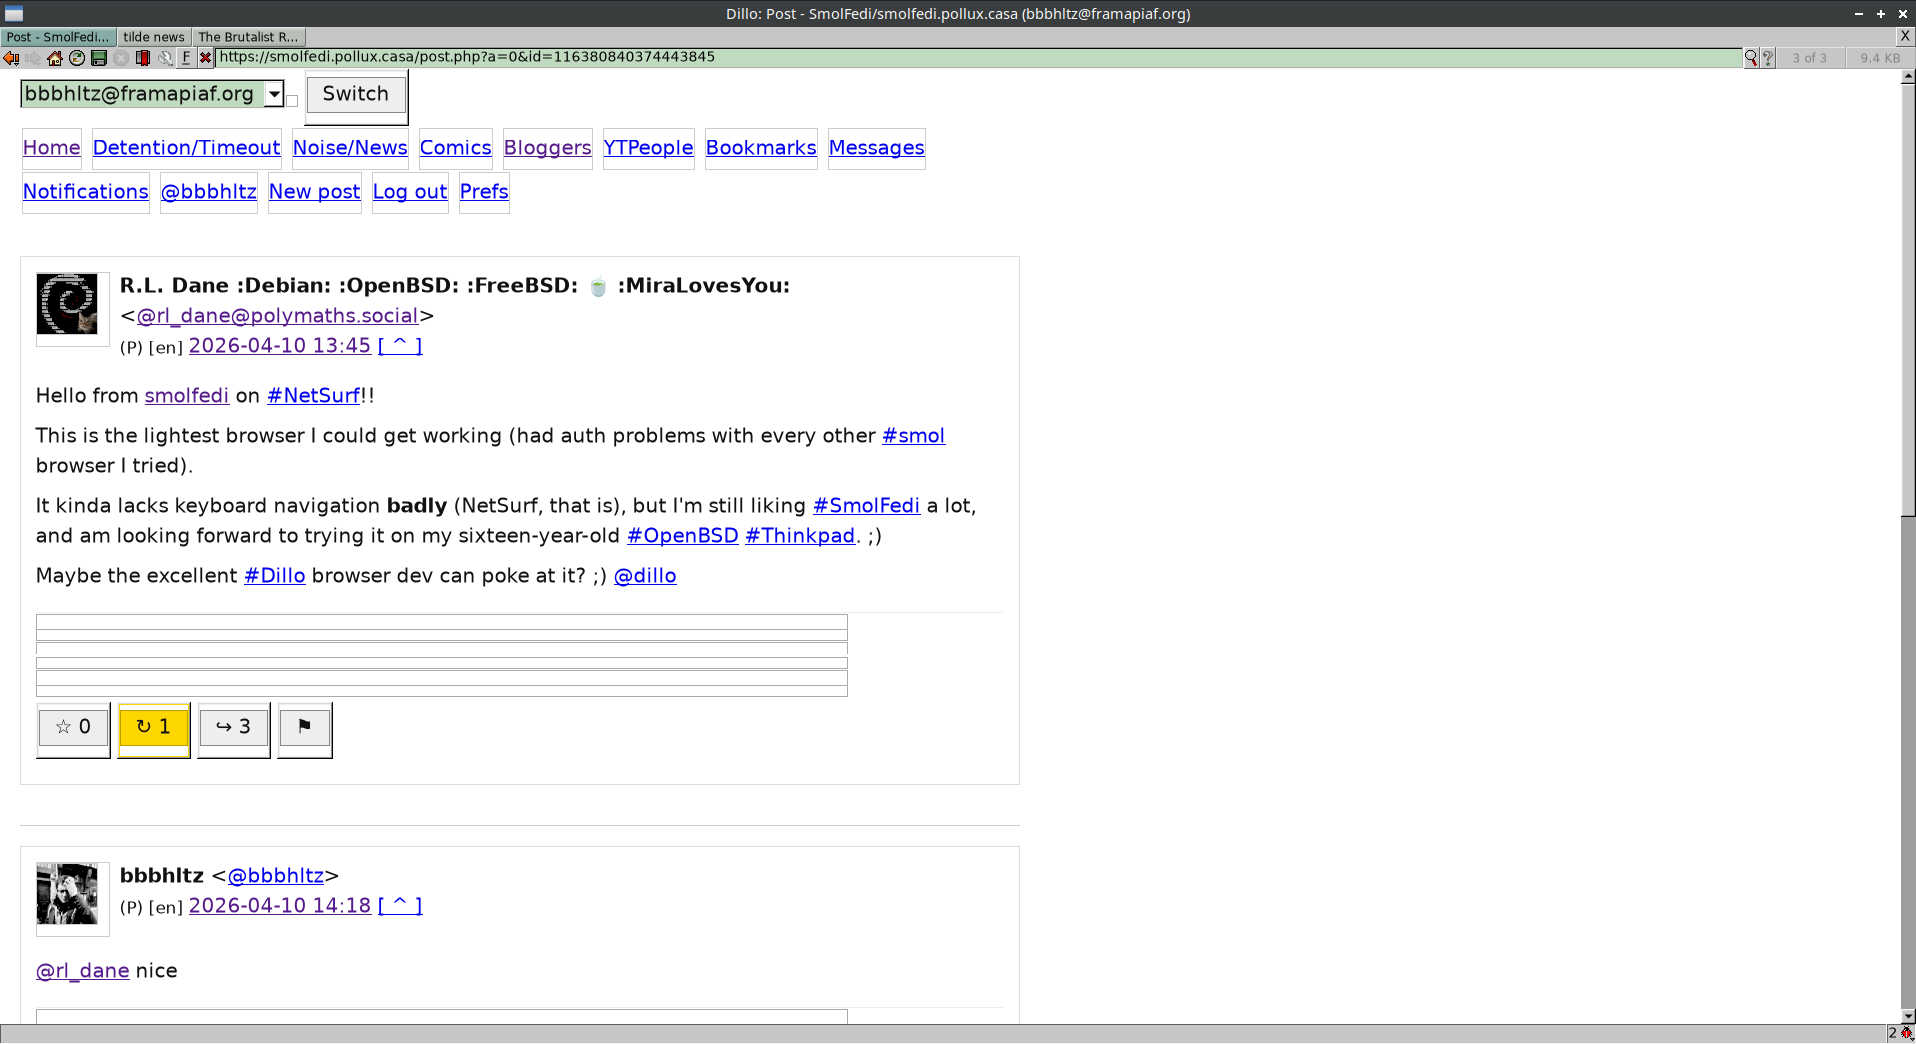Open the Bloggers list
This screenshot has height=1044, width=1916.
tap(548, 148)
